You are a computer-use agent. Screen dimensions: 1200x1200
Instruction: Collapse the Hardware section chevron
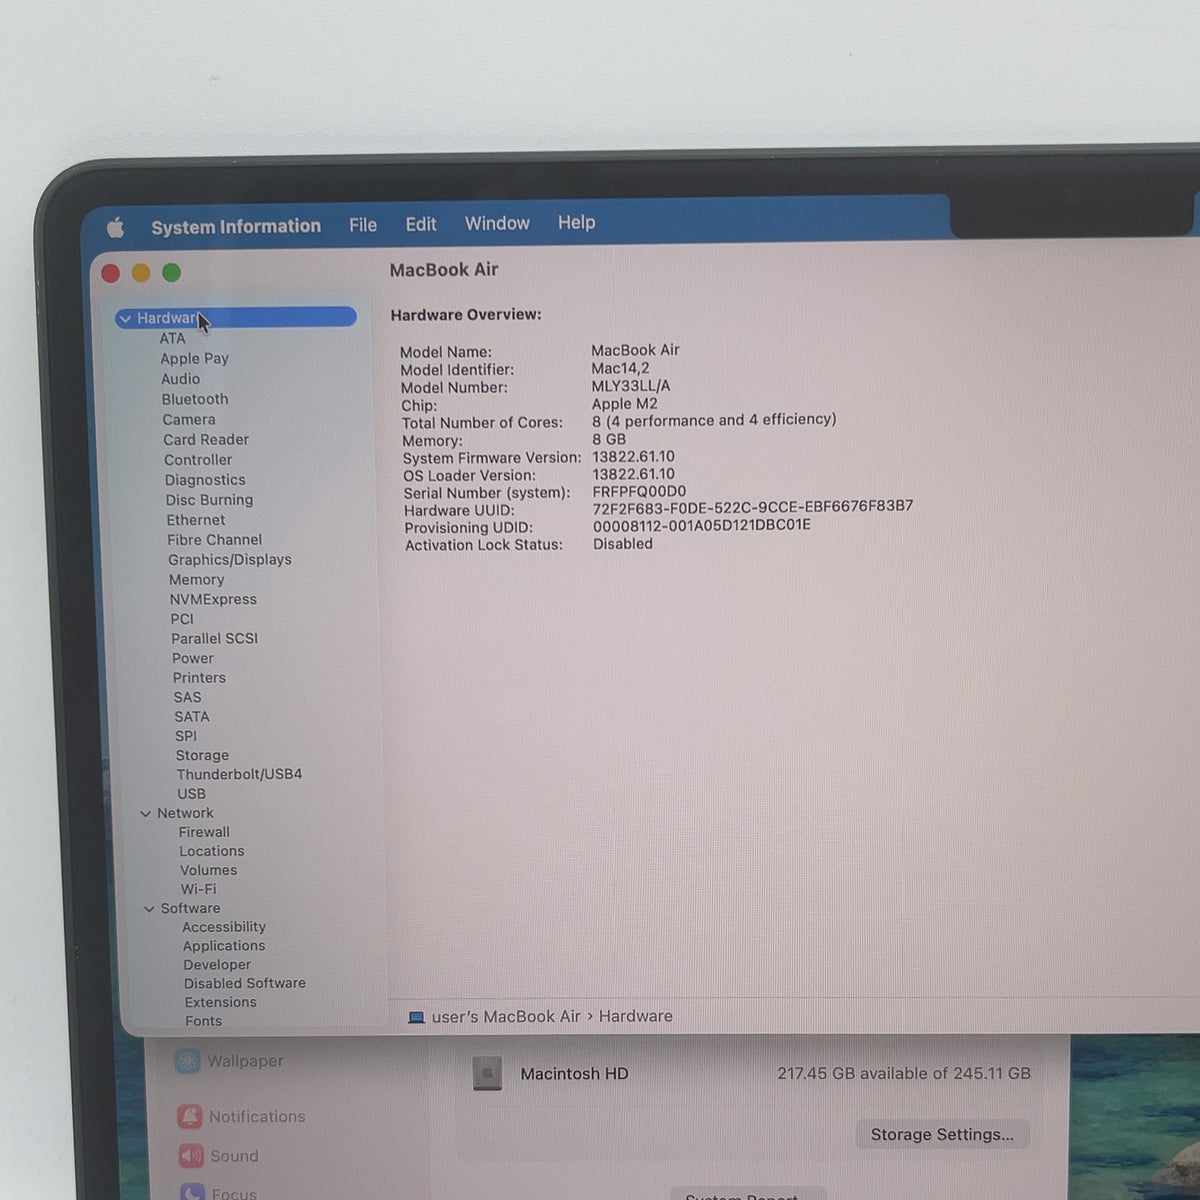coord(125,319)
